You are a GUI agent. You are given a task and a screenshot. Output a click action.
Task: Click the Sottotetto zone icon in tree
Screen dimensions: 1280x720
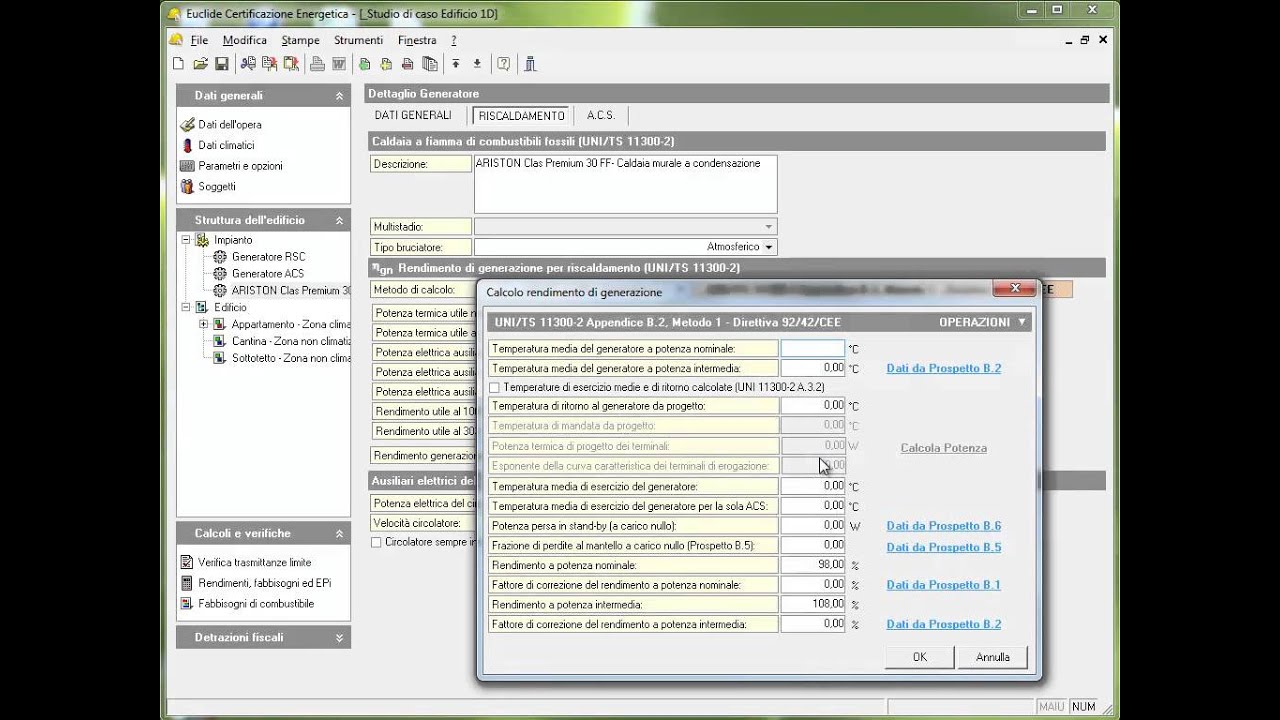click(220, 358)
